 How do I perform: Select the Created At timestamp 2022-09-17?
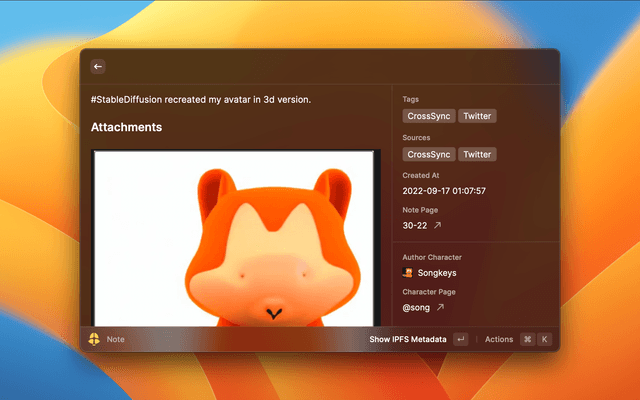[444, 191]
